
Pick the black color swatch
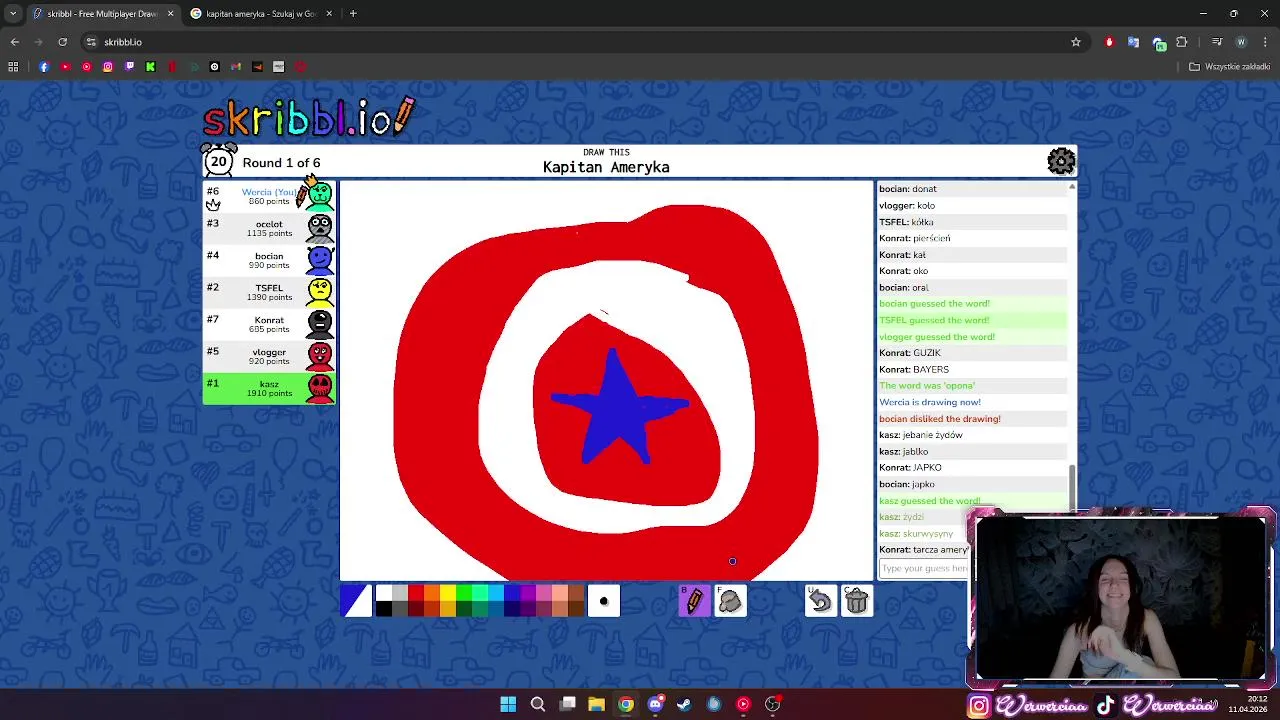coord(384,608)
